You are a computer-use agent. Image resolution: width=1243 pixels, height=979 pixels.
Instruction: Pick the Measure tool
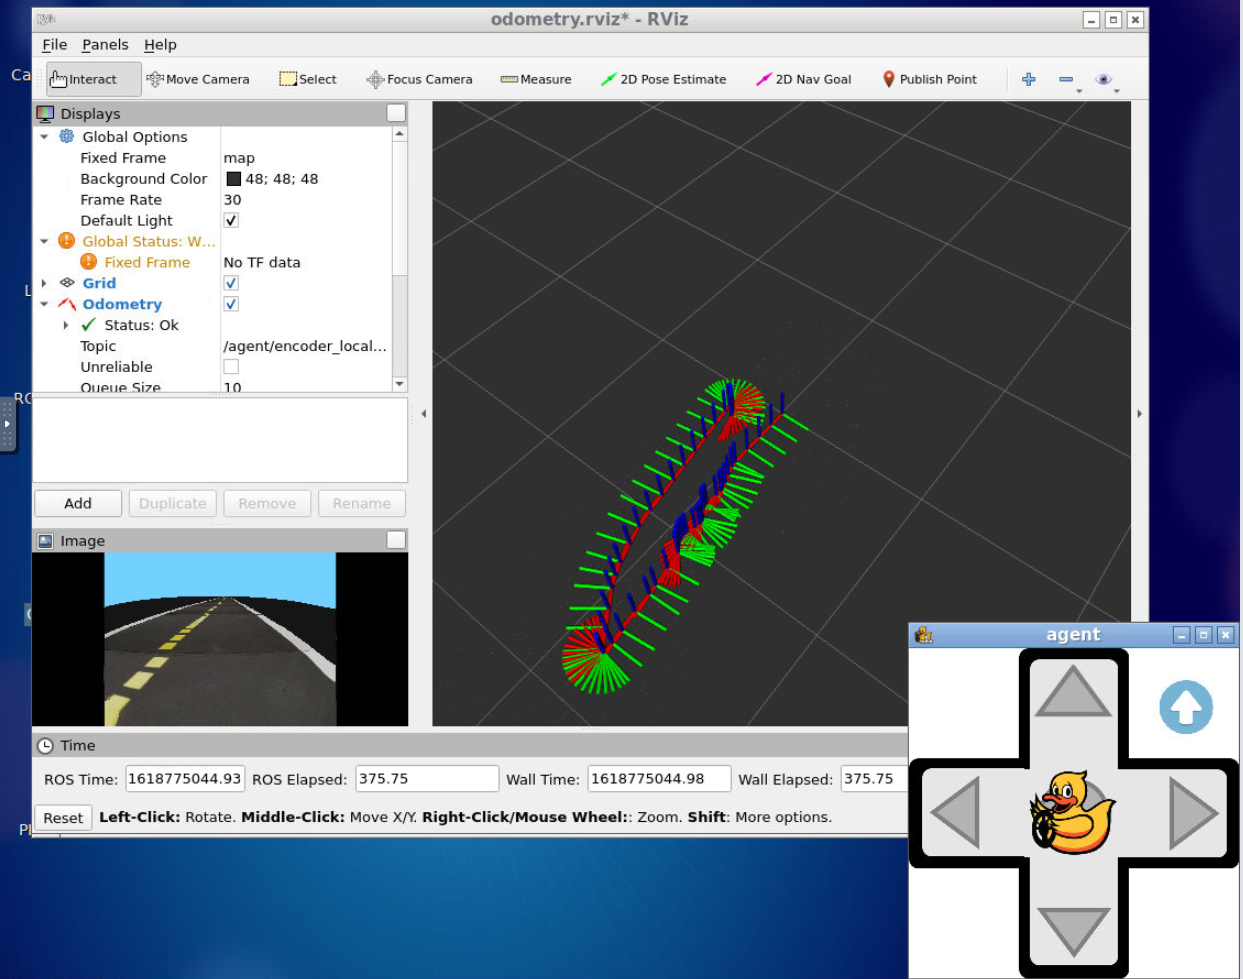[x=536, y=79]
